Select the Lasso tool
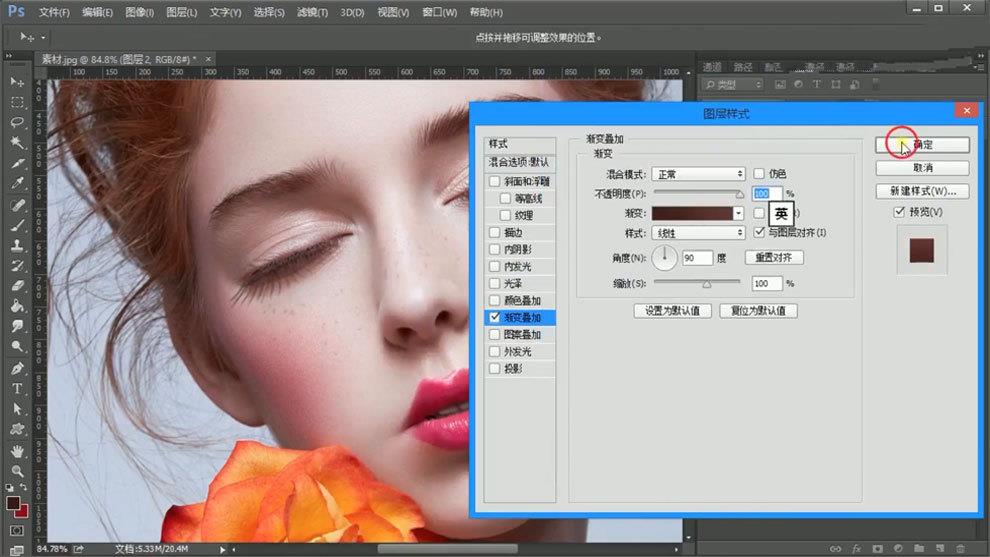 click(17, 122)
